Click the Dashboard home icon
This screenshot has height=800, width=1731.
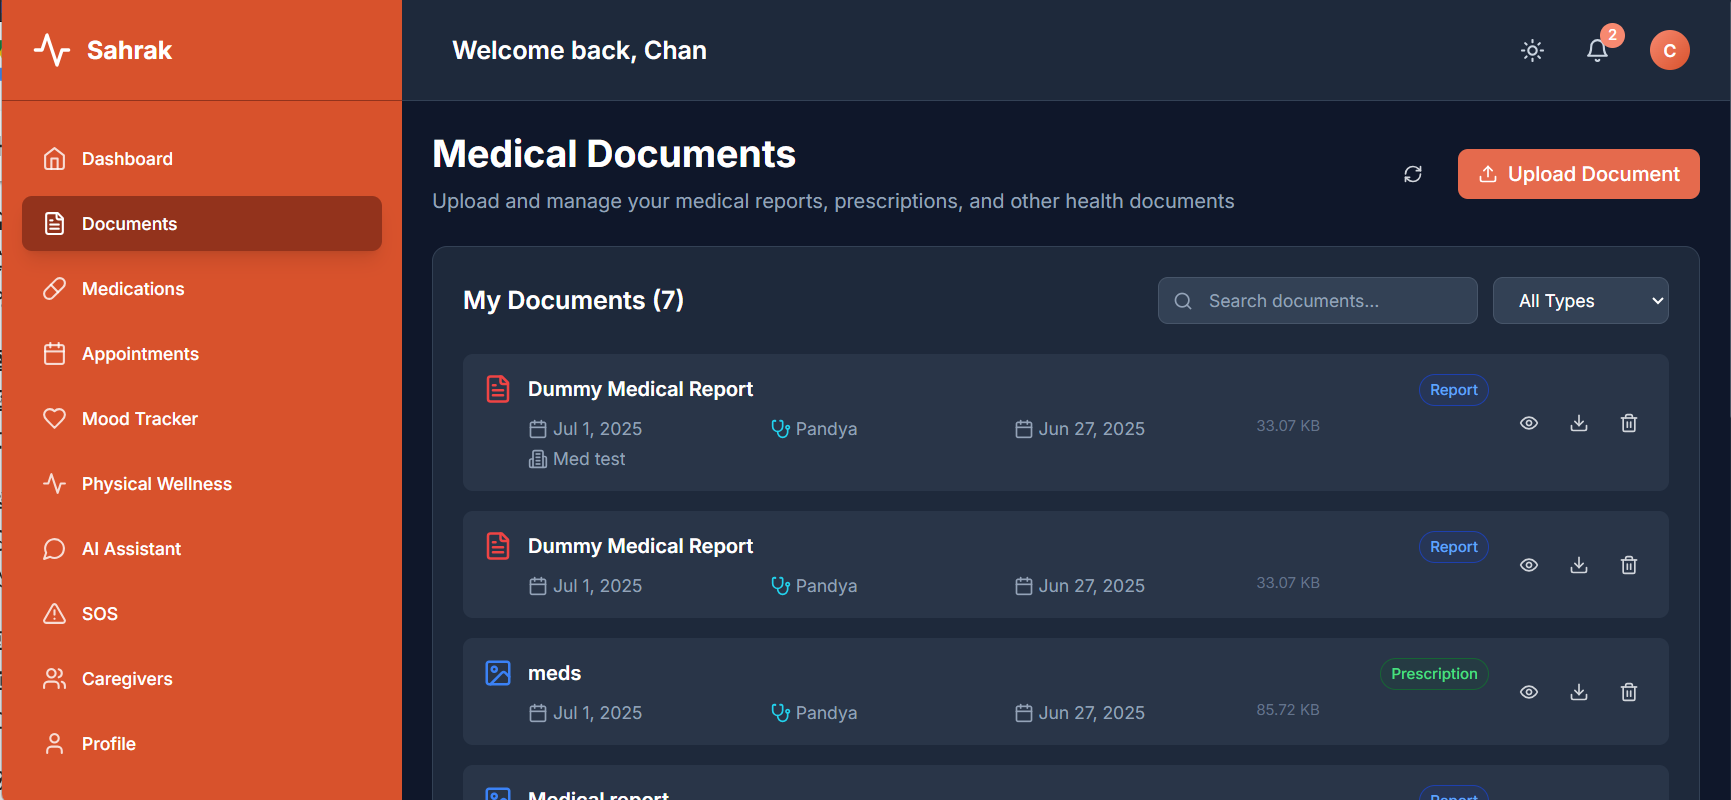(55, 159)
